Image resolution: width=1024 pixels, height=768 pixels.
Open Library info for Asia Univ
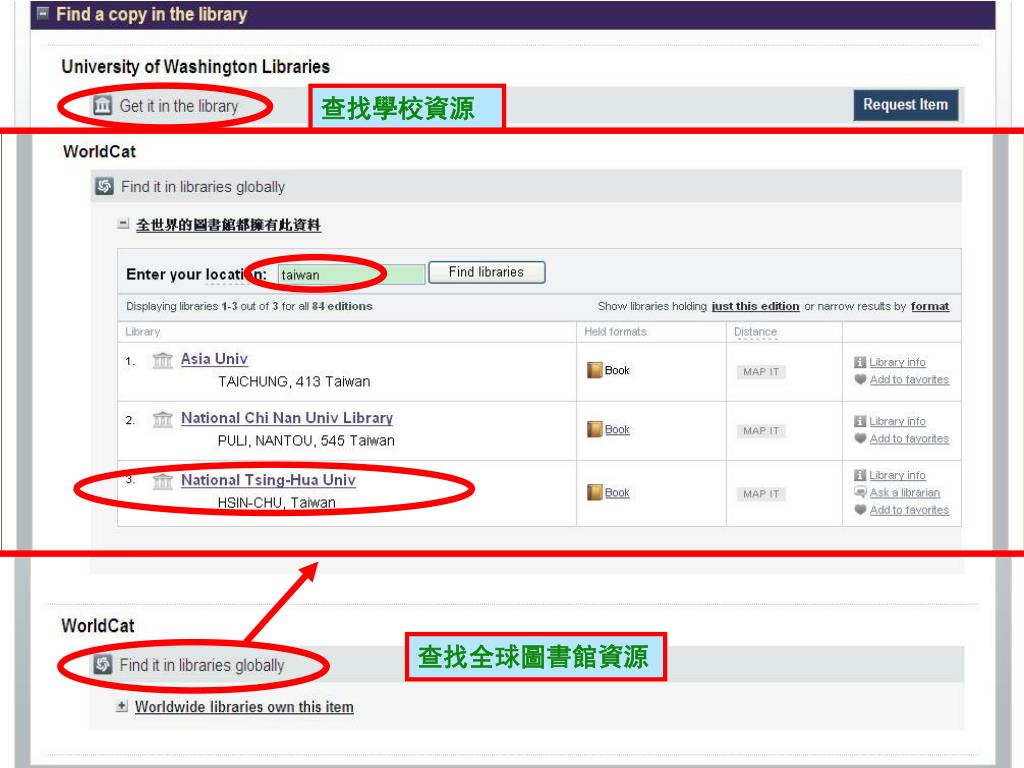pyautogui.click(x=897, y=362)
